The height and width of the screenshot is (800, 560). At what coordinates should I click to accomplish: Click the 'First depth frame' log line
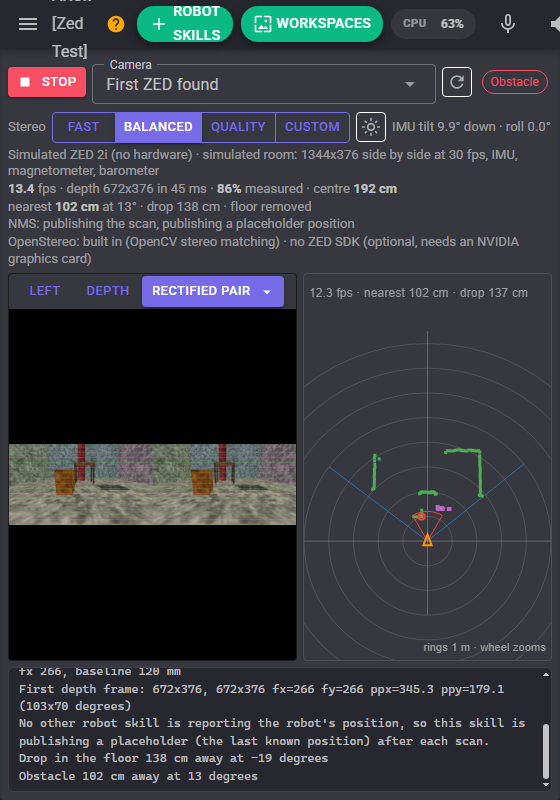coord(262,697)
